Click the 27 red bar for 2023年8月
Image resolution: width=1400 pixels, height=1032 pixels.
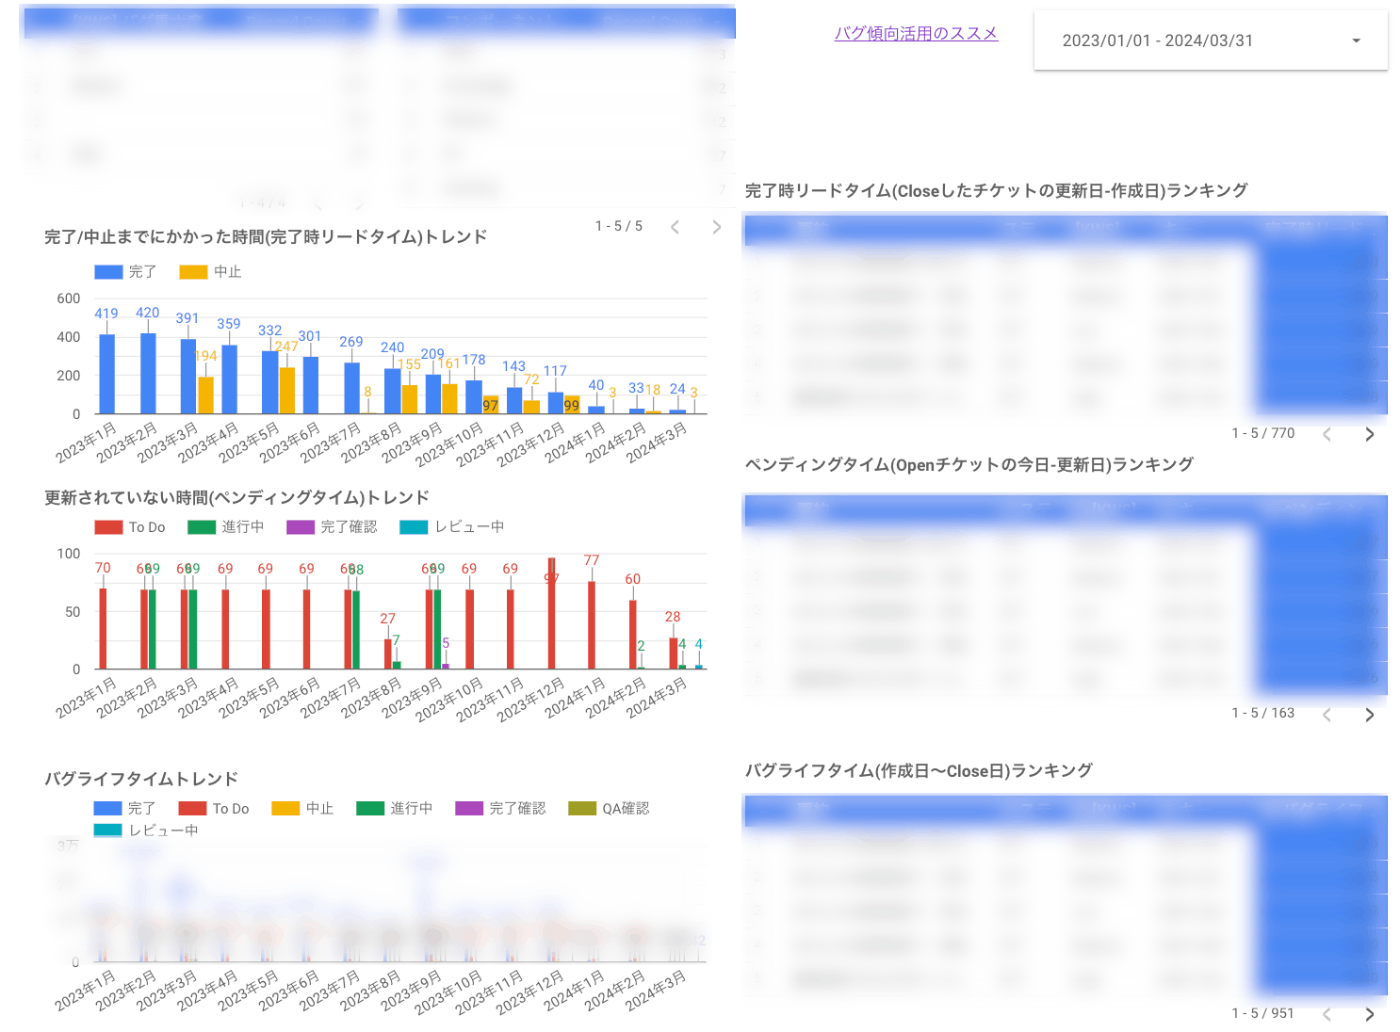(x=388, y=654)
